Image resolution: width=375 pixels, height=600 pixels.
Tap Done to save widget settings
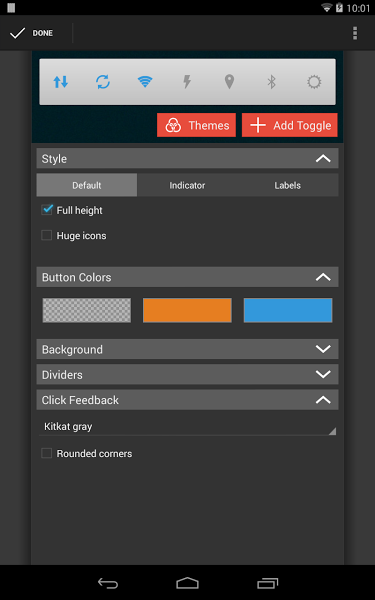pos(32,33)
